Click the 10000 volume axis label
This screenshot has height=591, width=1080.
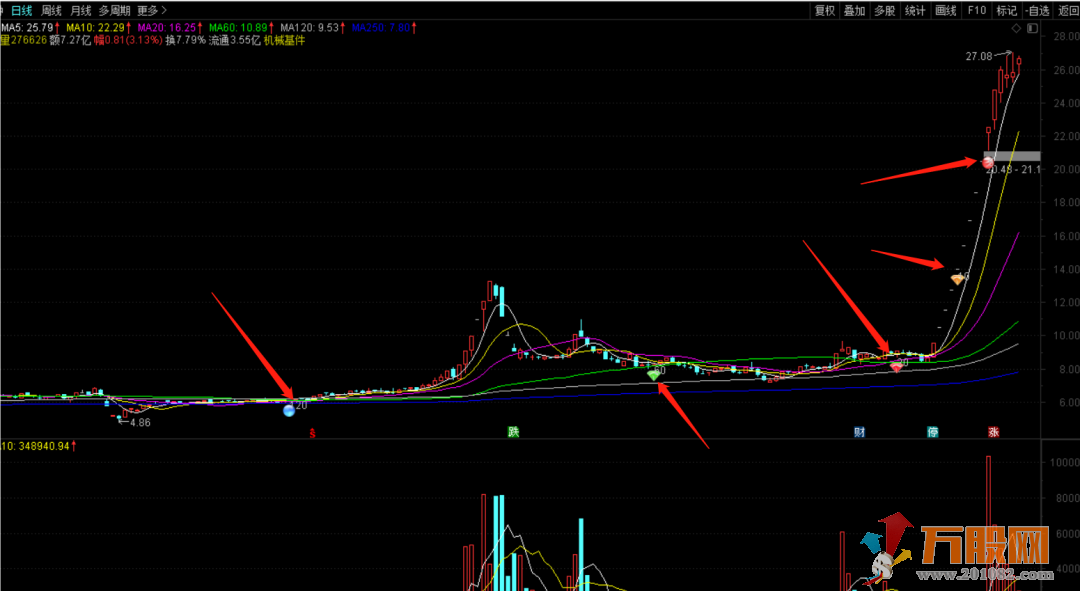point(1063,463)
